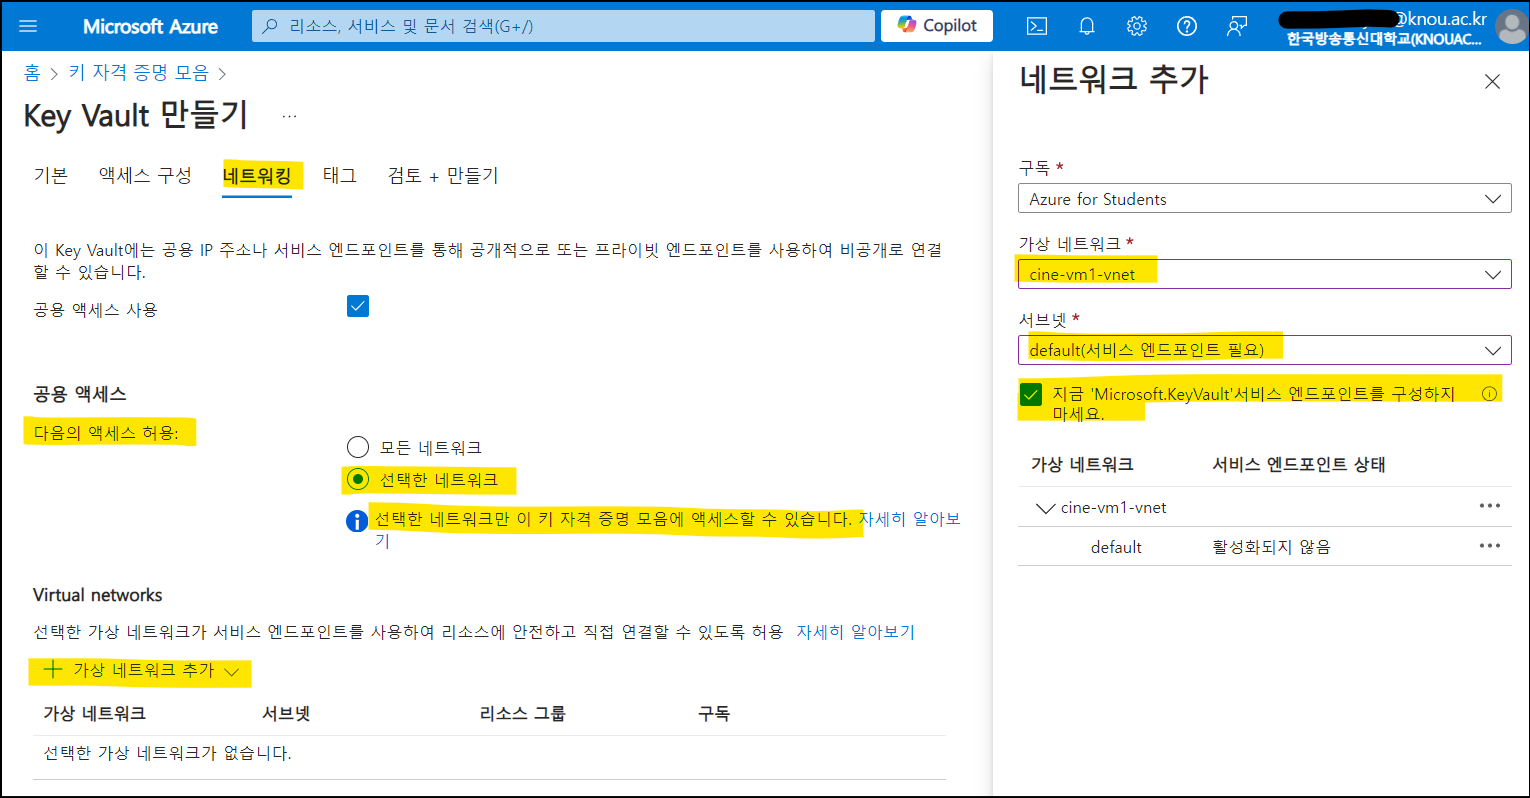Open the notifications bell

[x=1087, y=26]
